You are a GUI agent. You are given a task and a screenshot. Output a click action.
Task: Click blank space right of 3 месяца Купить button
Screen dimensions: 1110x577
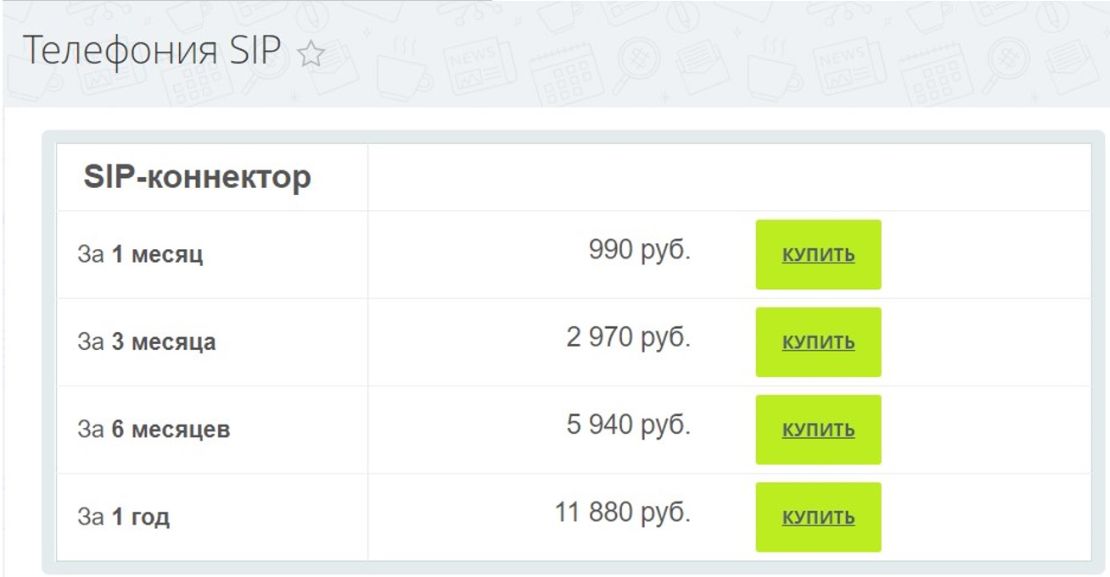point(985,343)
